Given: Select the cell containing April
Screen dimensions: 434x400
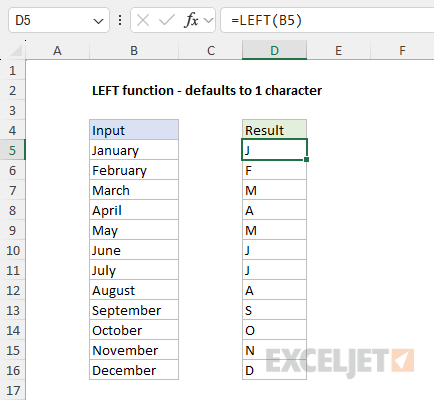Looking at the screenshot, I should coord(134,210).
